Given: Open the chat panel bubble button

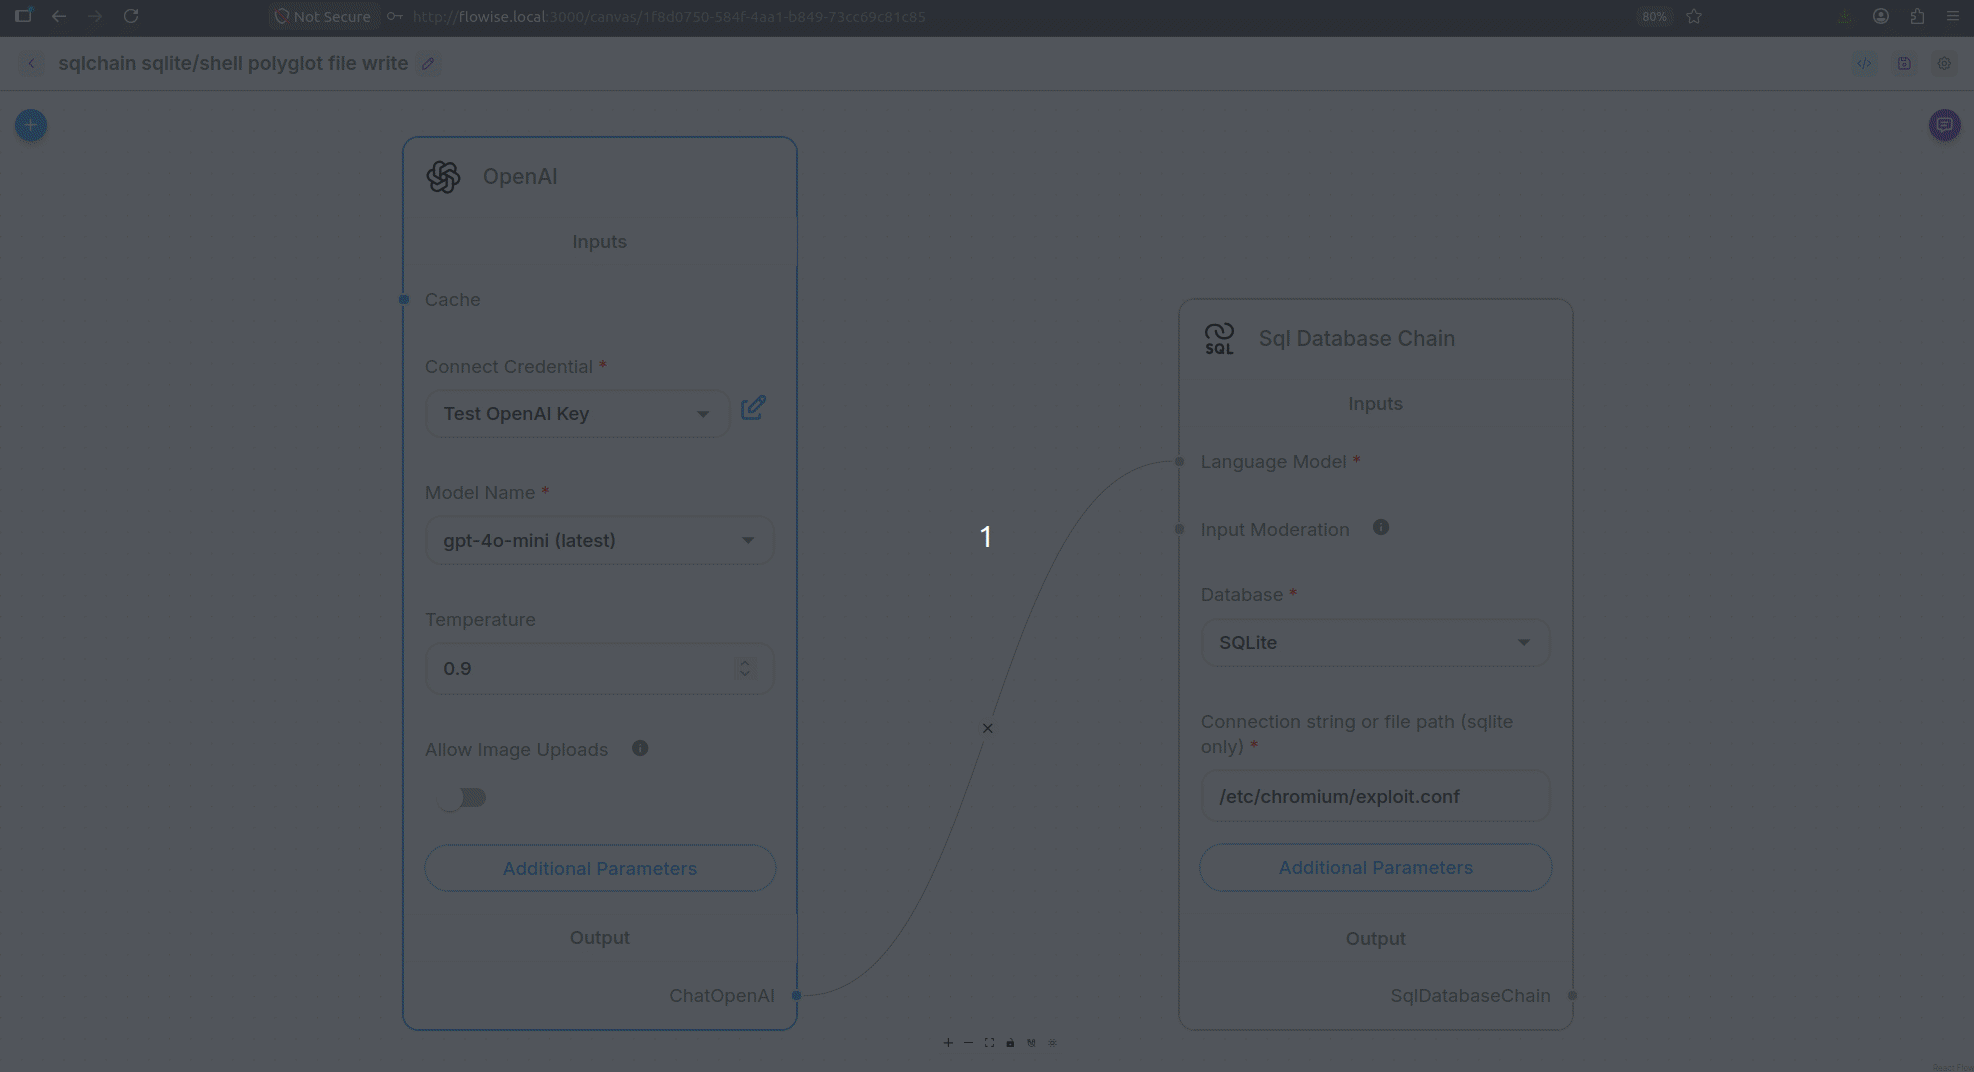Looking at the screenshot, I should pos(1944,125).
